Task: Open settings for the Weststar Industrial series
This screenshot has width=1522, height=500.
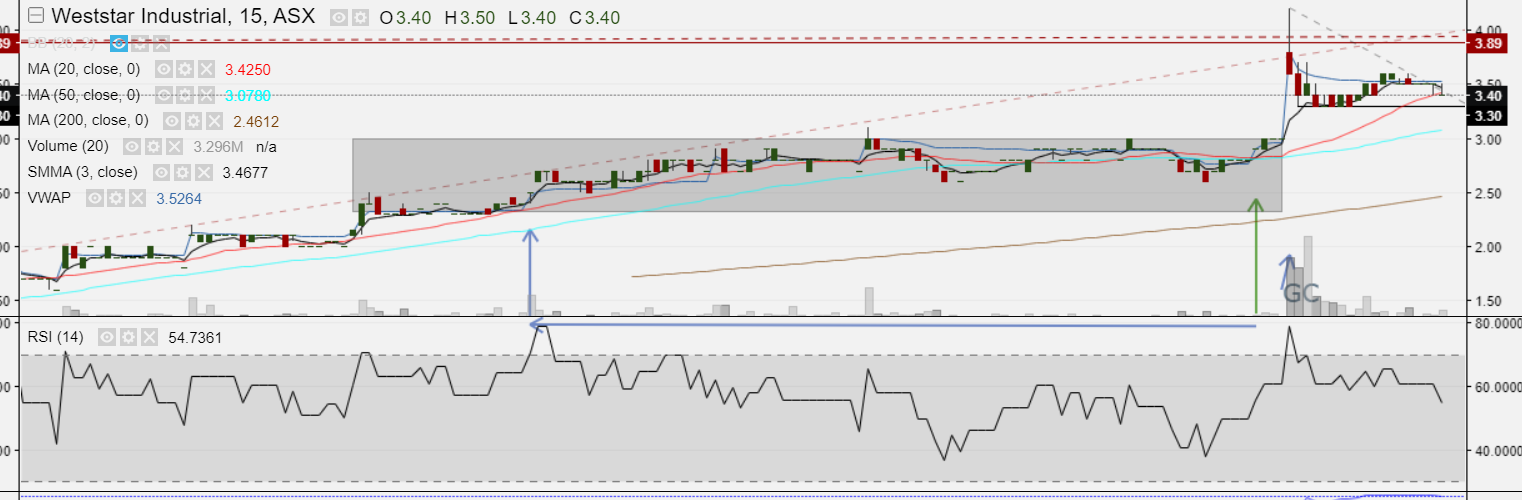Action: pos(360,17)
